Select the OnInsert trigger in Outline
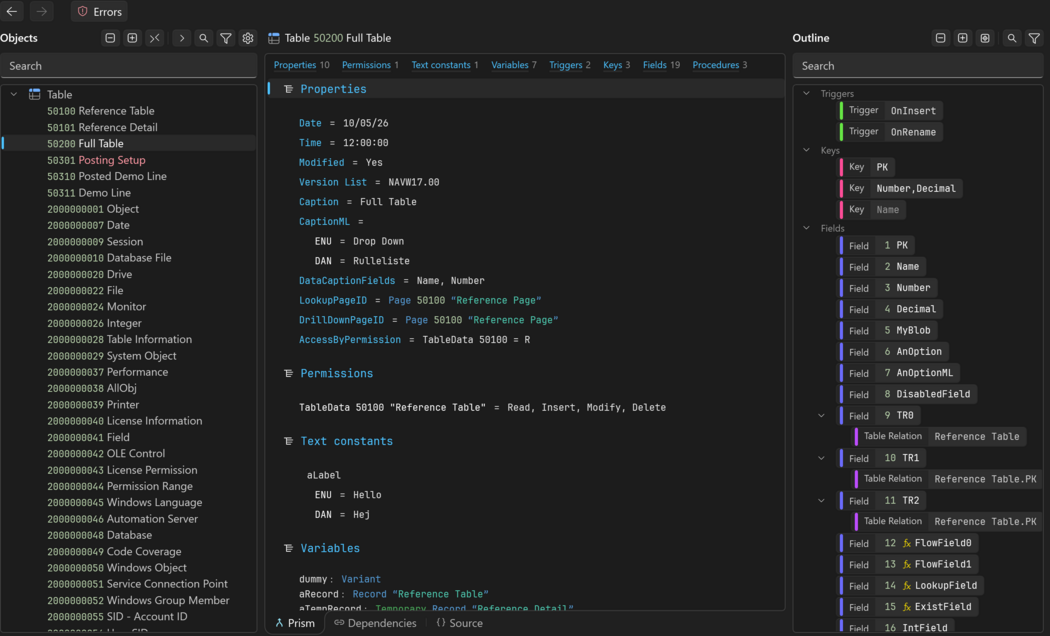1050x636 pixels. (x=891, y=110)
